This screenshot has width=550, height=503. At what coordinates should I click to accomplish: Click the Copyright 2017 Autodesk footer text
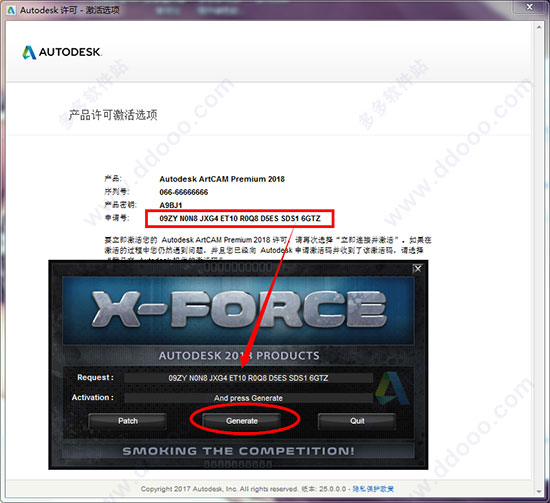point(219,489)
